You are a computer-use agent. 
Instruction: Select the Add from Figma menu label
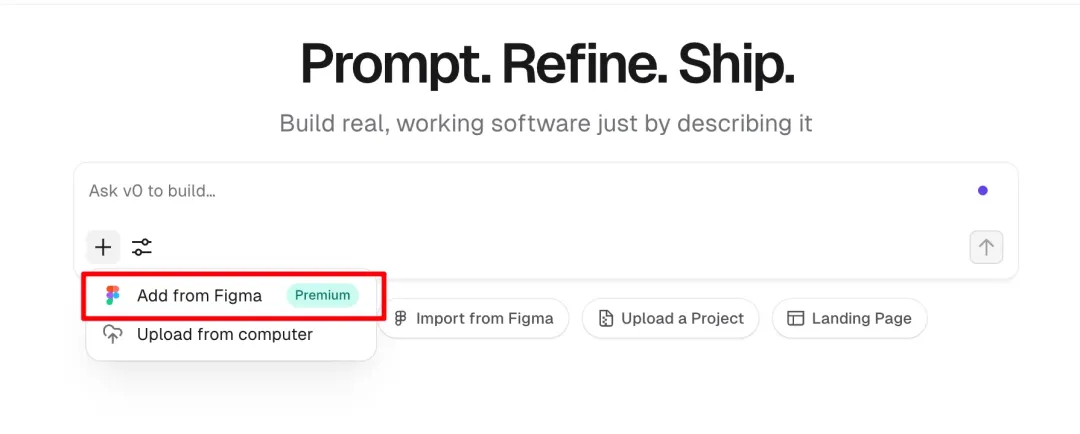(x=199, y=295)
